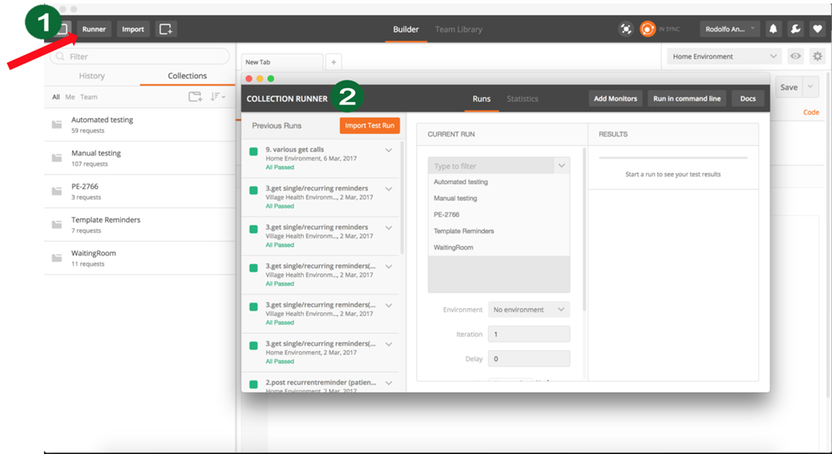Click the Delay input field
The image size is (832, 454).
pyautogui.click(x=529, y=359)
